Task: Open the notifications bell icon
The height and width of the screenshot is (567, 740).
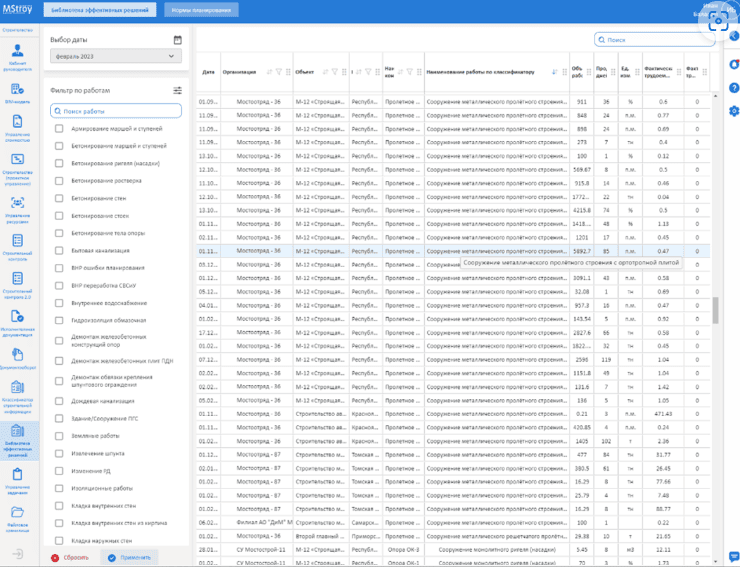Action: pos(734,65)
